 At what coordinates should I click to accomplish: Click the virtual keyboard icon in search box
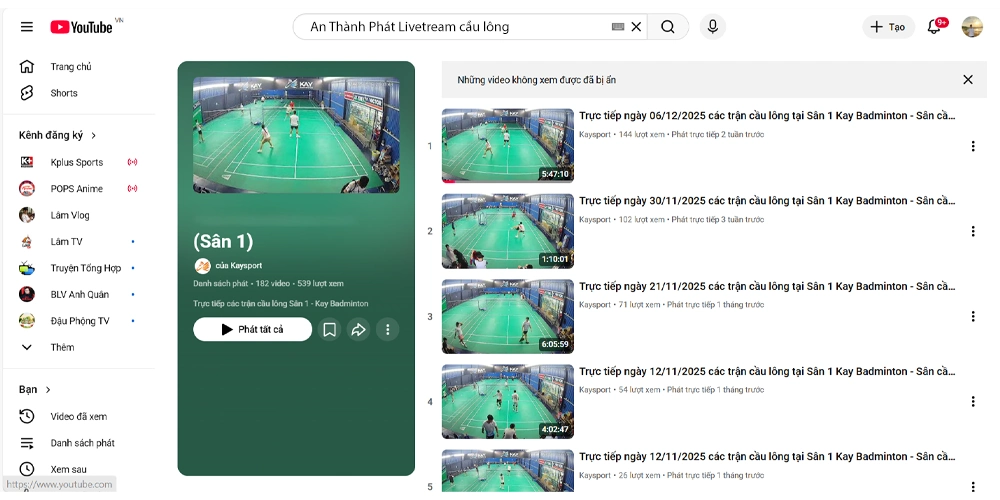[617, 27]
